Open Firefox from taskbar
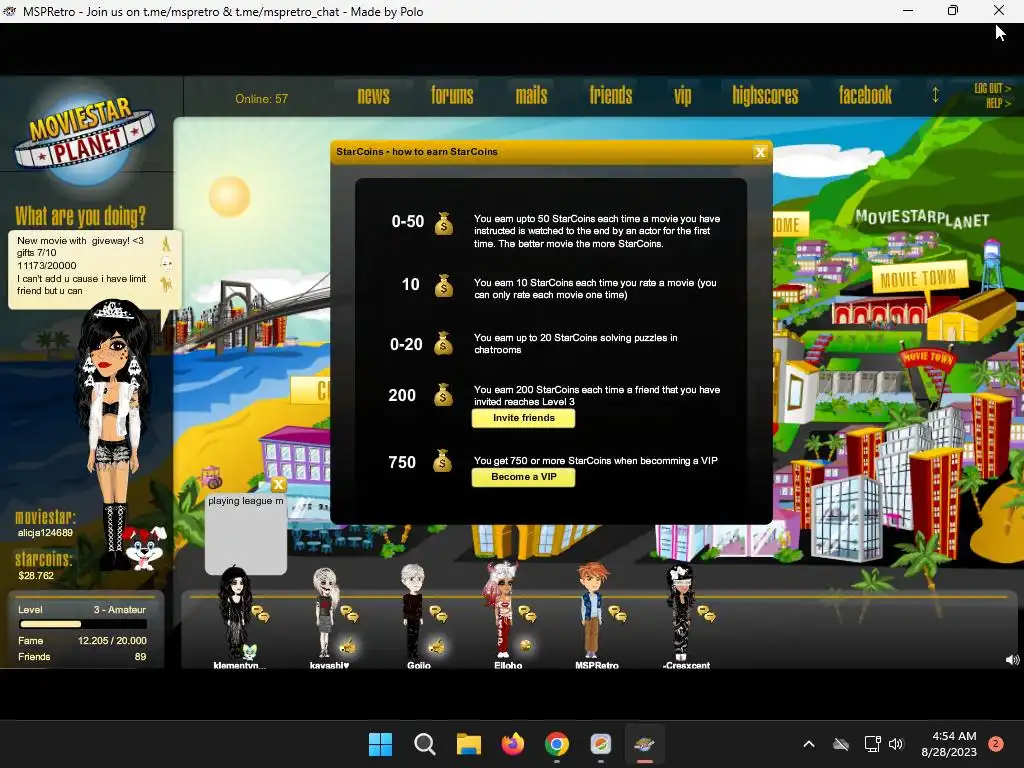The image size is (1024, 768). [x=513, y=744]
